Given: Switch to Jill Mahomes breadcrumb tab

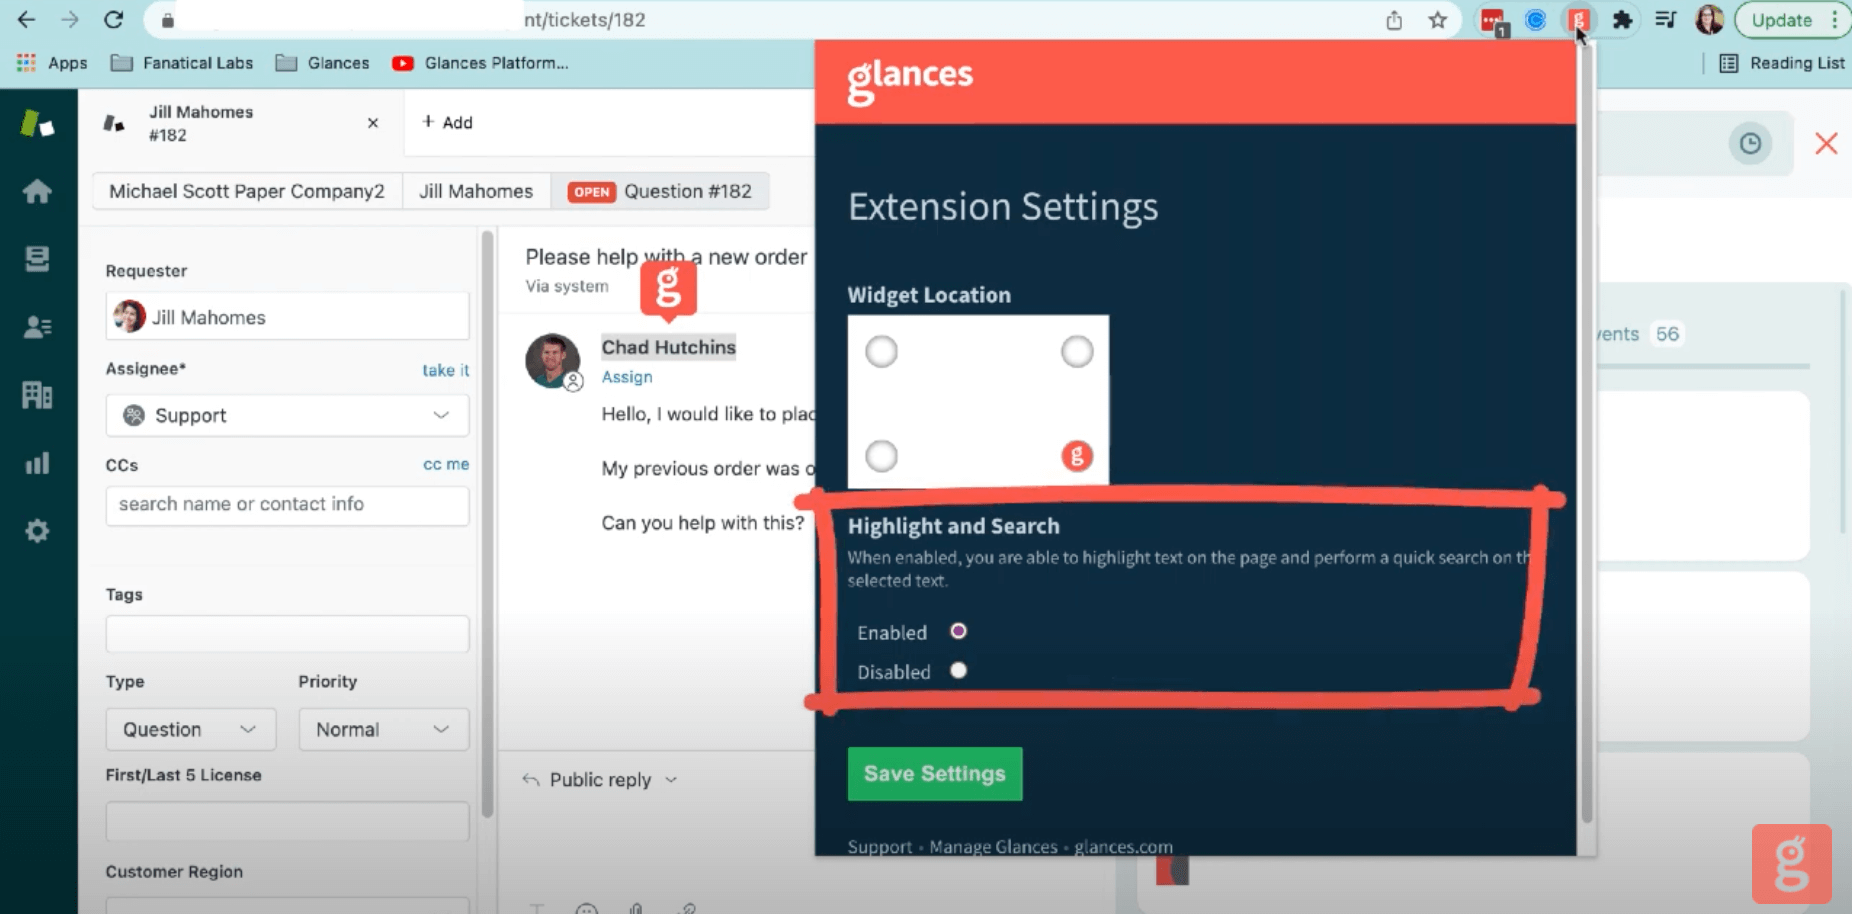Looking at the screenshot, I should (476, 191).
